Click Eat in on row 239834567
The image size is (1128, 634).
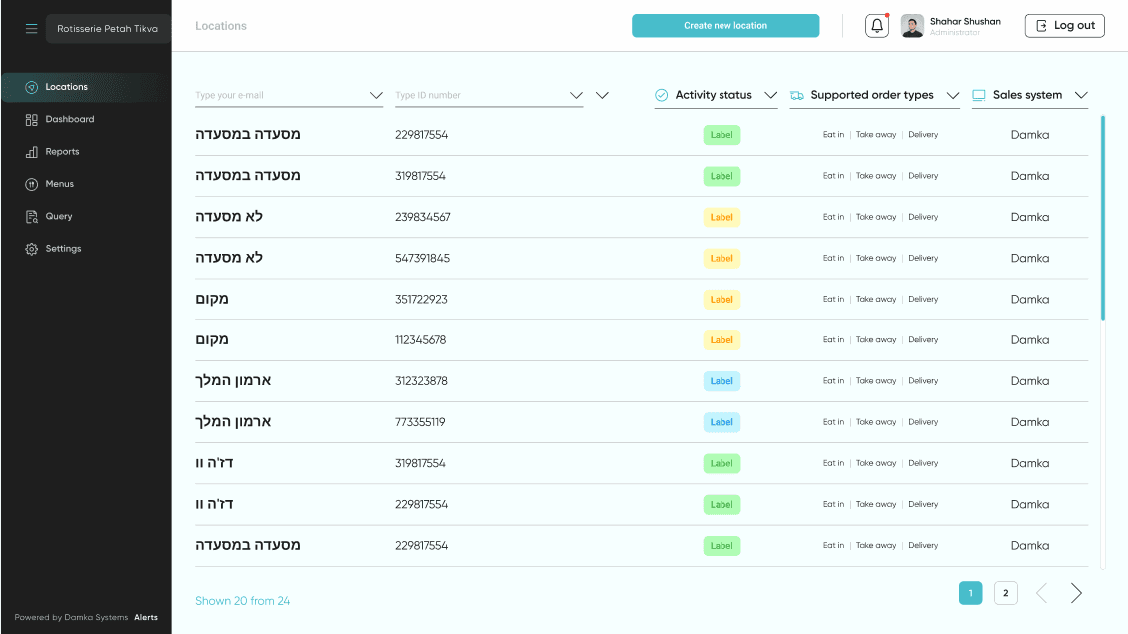tap(833, 217)
